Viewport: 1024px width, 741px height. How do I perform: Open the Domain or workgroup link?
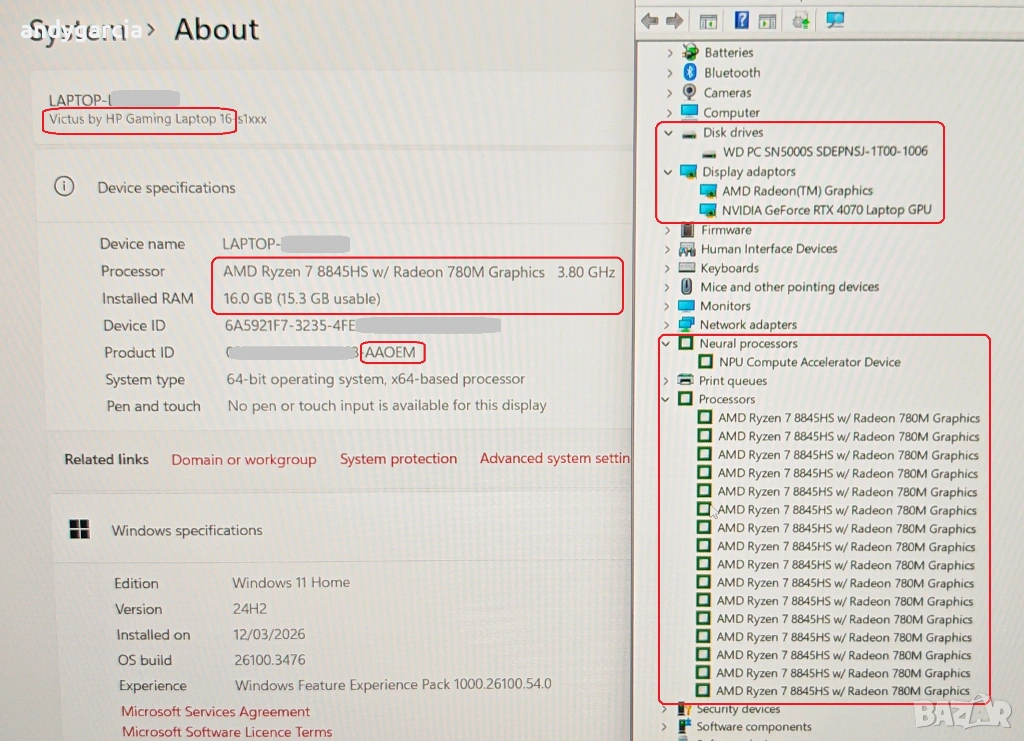pyautogui.click(x=243, y=459)
